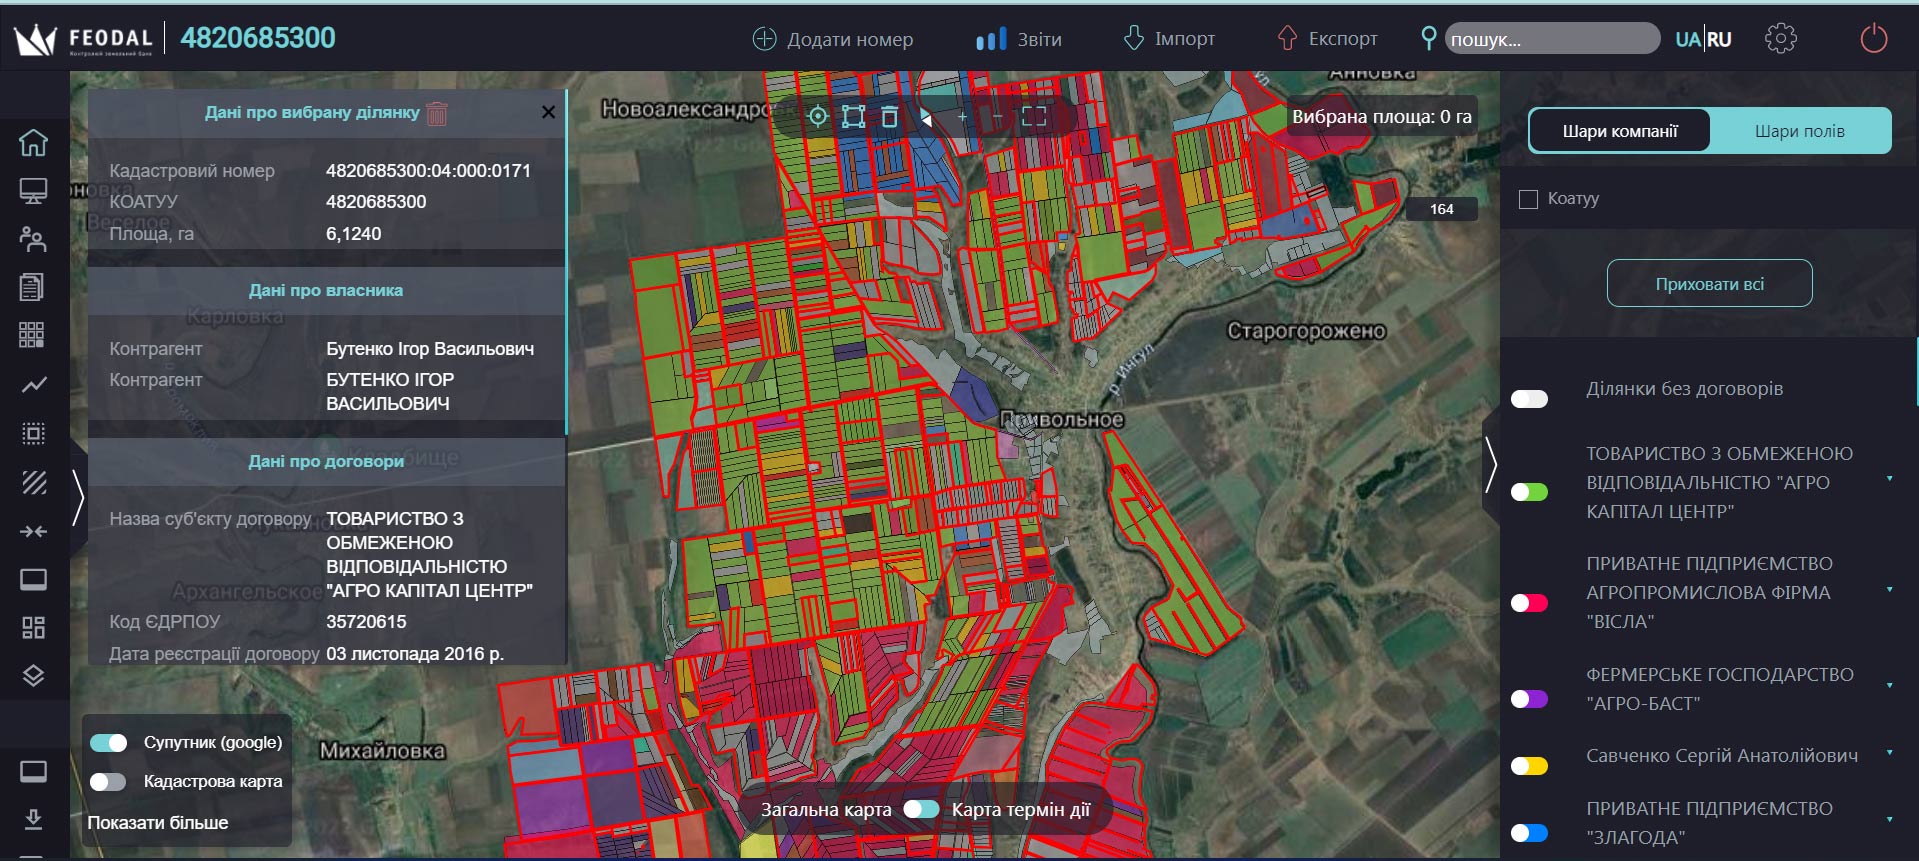Expand the АГРО КАПІТАЛ ЦЕНТР layer arrow
The height and width of the screenshot is (861, 1919).
tap(1889, 479)
